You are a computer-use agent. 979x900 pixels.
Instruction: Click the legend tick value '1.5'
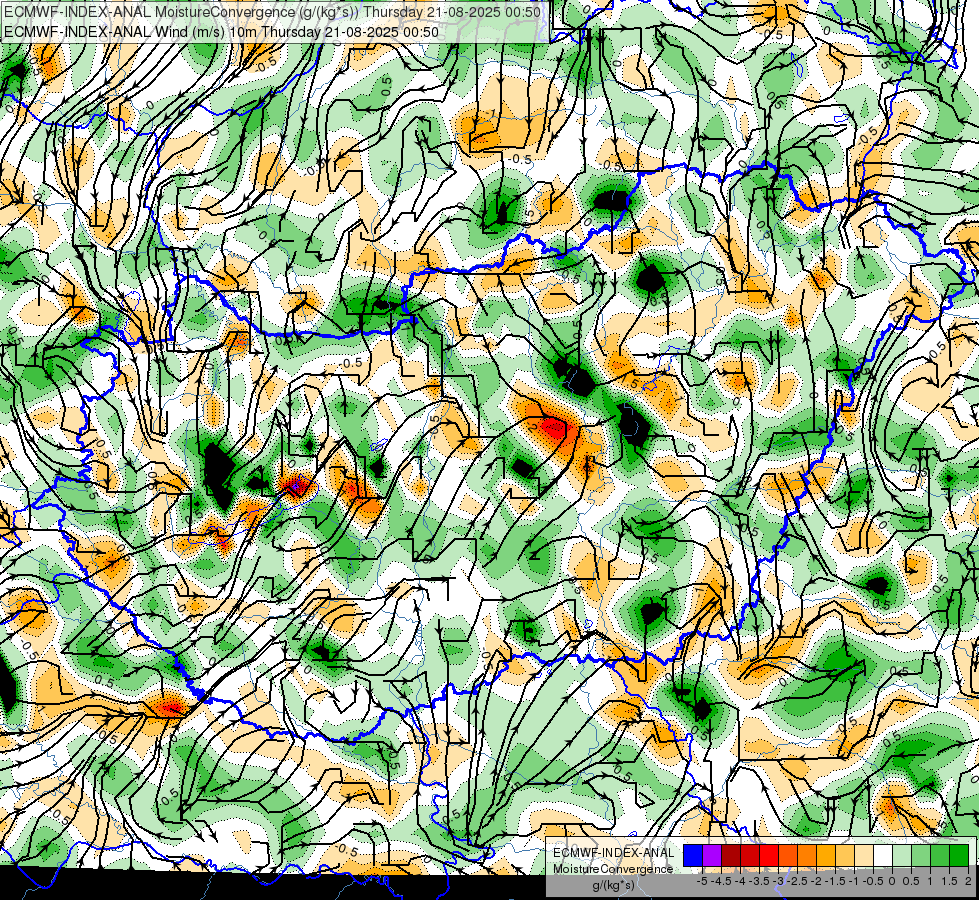coord(949,881)
